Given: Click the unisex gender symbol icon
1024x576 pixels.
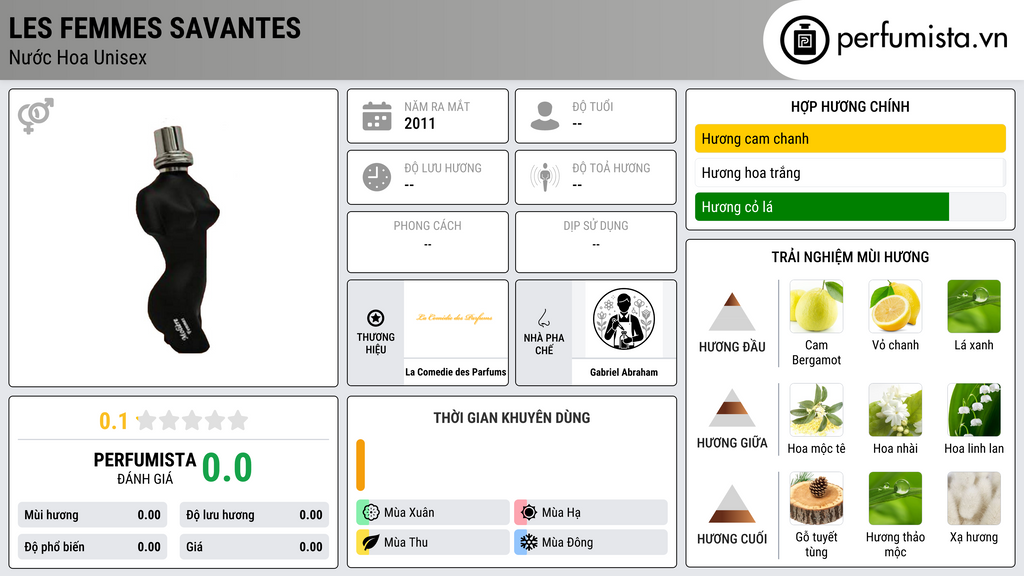Looking at the screenshot, I should tap(35, 116).
